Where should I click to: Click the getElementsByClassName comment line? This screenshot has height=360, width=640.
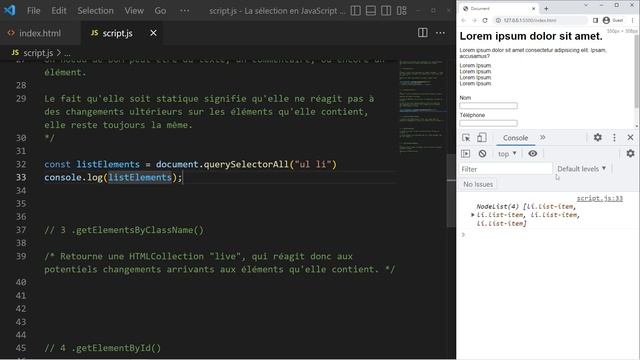124,230
